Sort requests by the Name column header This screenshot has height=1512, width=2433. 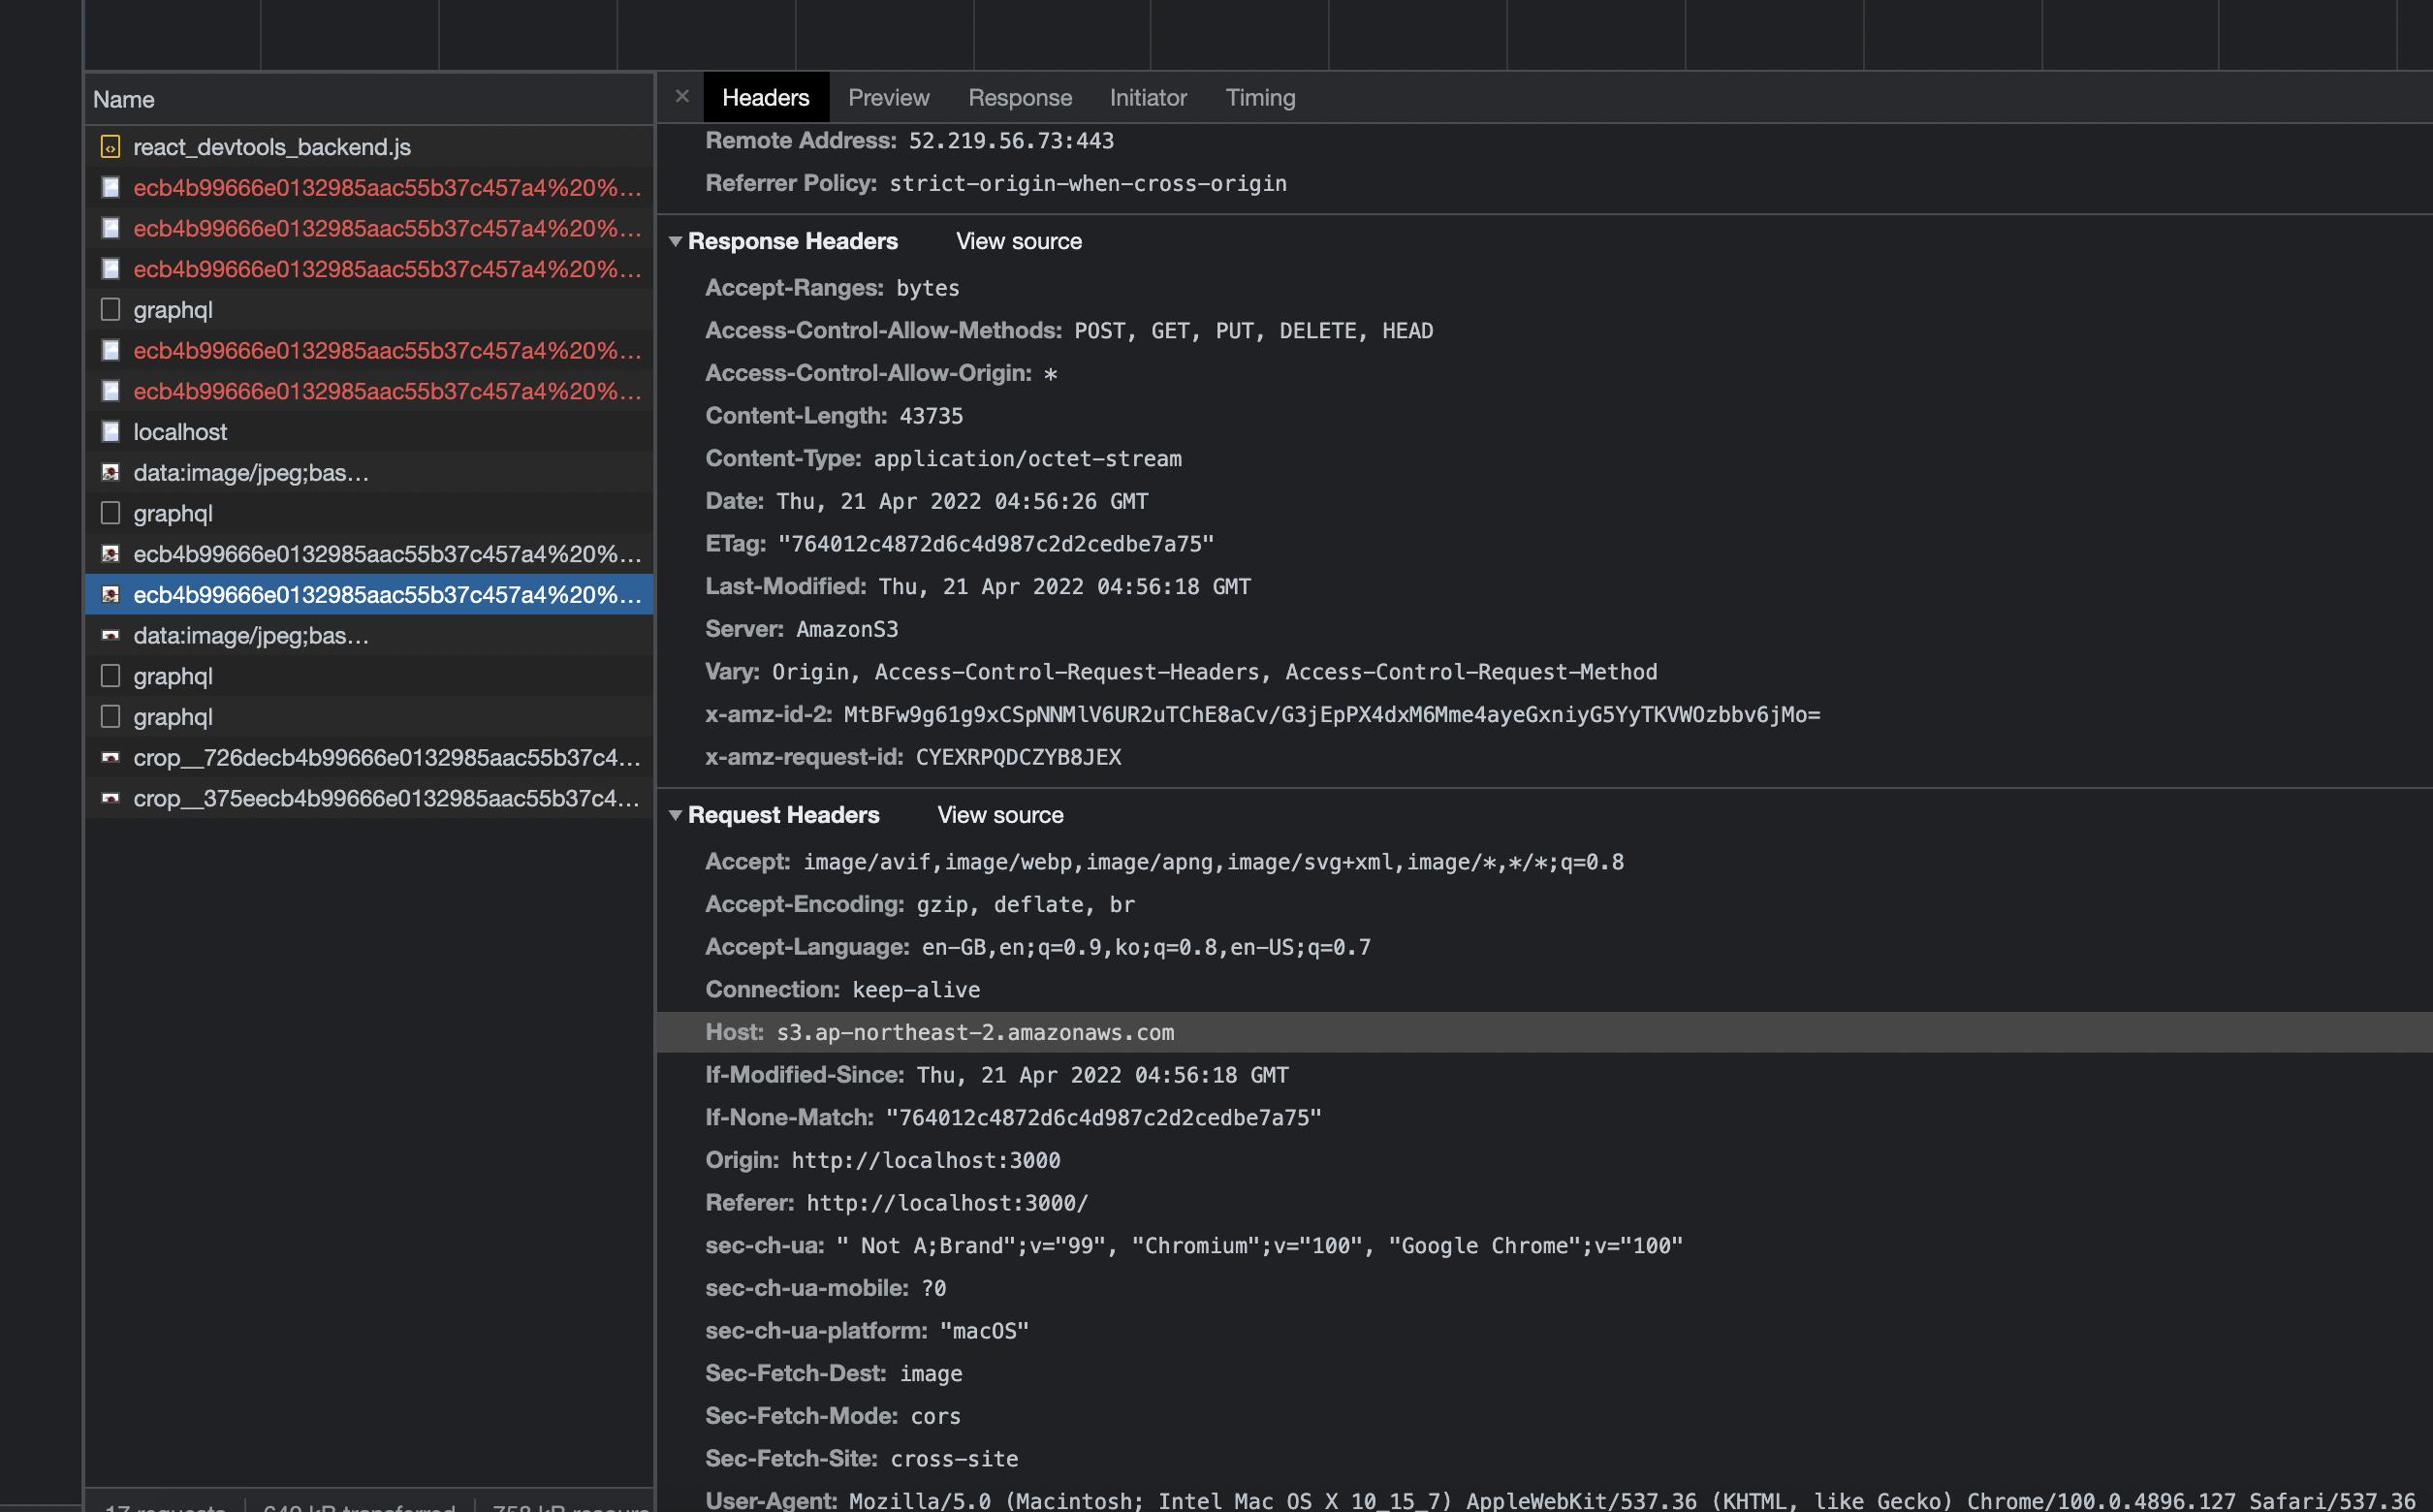(x=124, y=100)
